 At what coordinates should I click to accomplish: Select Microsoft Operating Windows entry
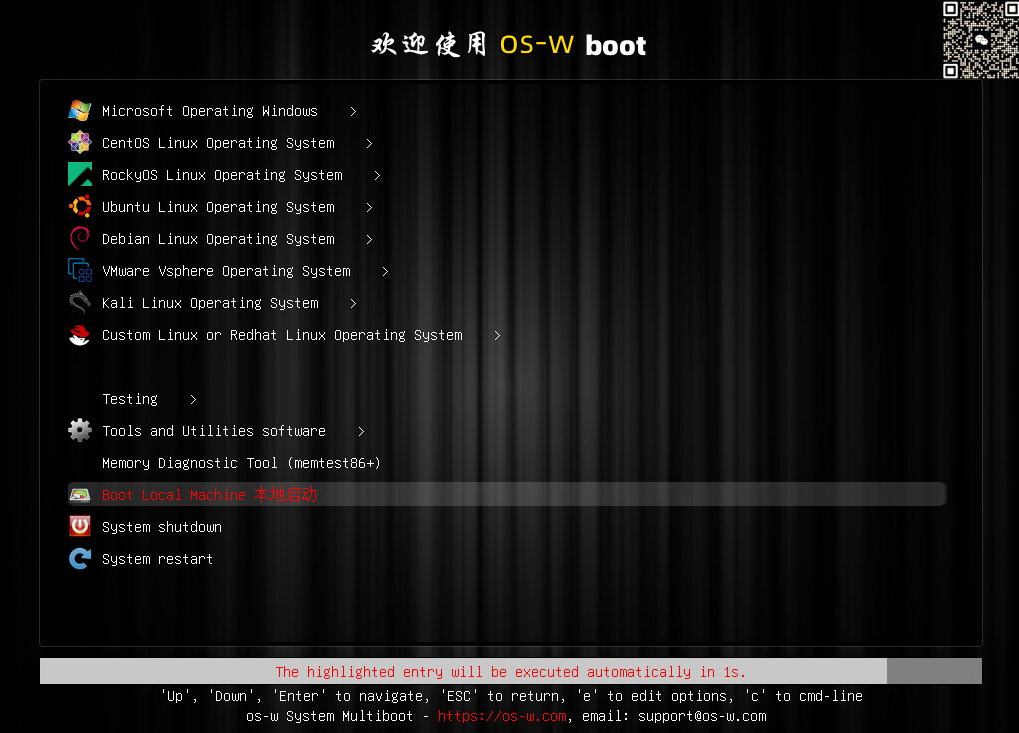pos(210,111)
